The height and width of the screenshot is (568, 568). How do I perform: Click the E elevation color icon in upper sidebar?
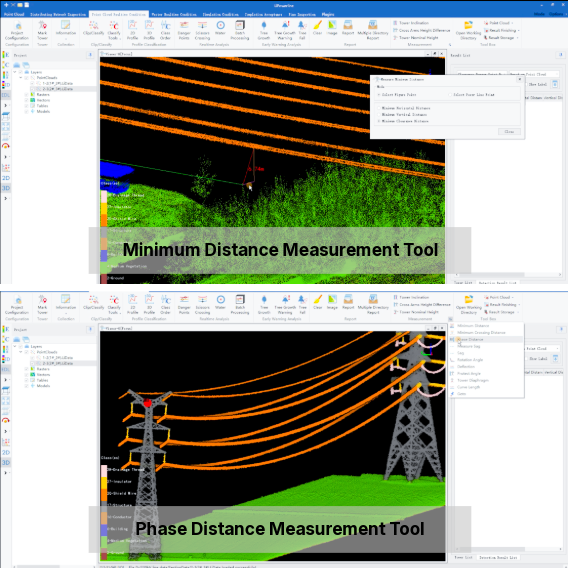point(6,55)
